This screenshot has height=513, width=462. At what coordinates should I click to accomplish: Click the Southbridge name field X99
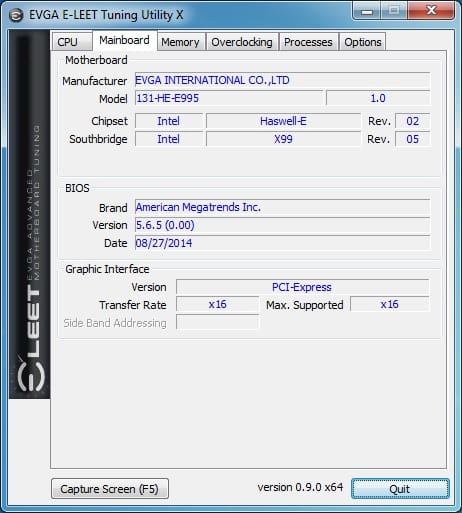coord(283,139)
